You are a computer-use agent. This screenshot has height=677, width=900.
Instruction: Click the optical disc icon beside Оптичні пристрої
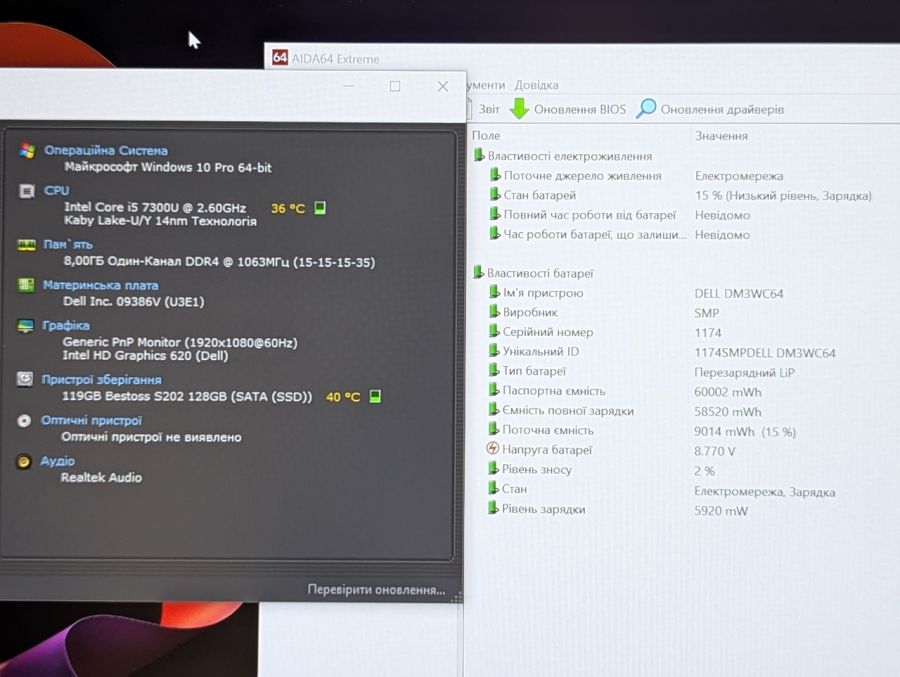pos(24,420)
